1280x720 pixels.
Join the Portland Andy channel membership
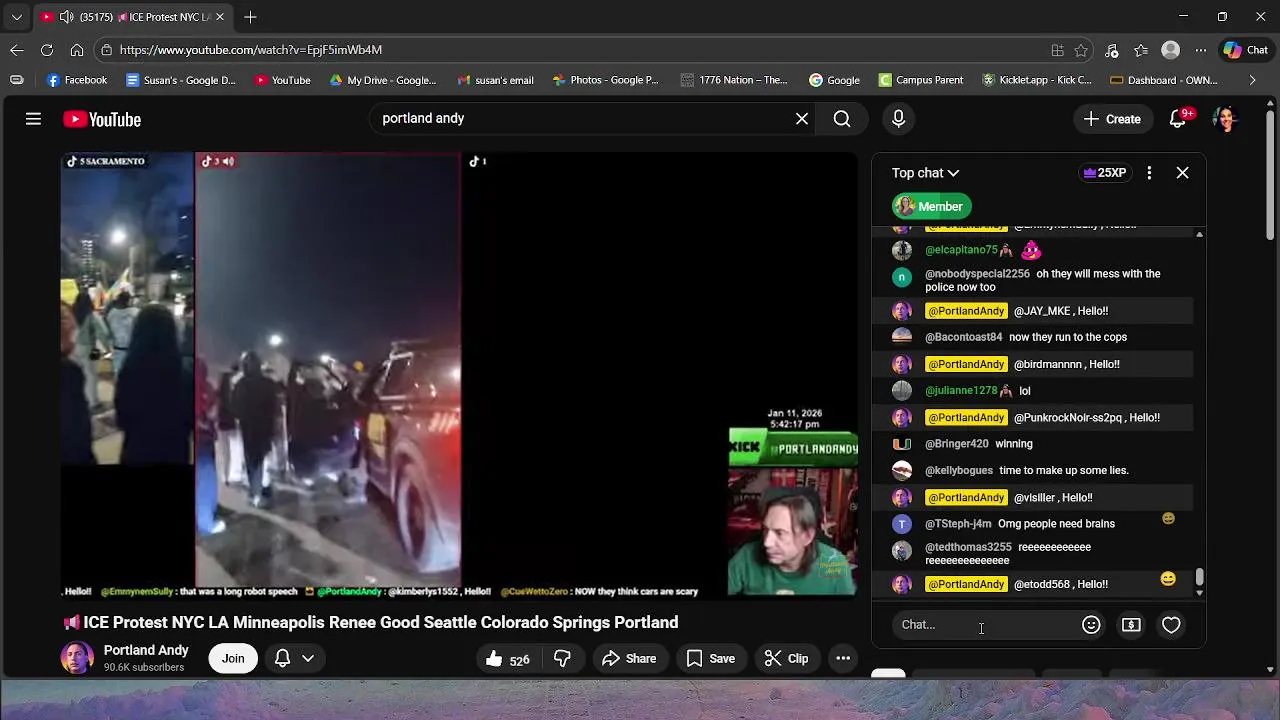point(233,659)
